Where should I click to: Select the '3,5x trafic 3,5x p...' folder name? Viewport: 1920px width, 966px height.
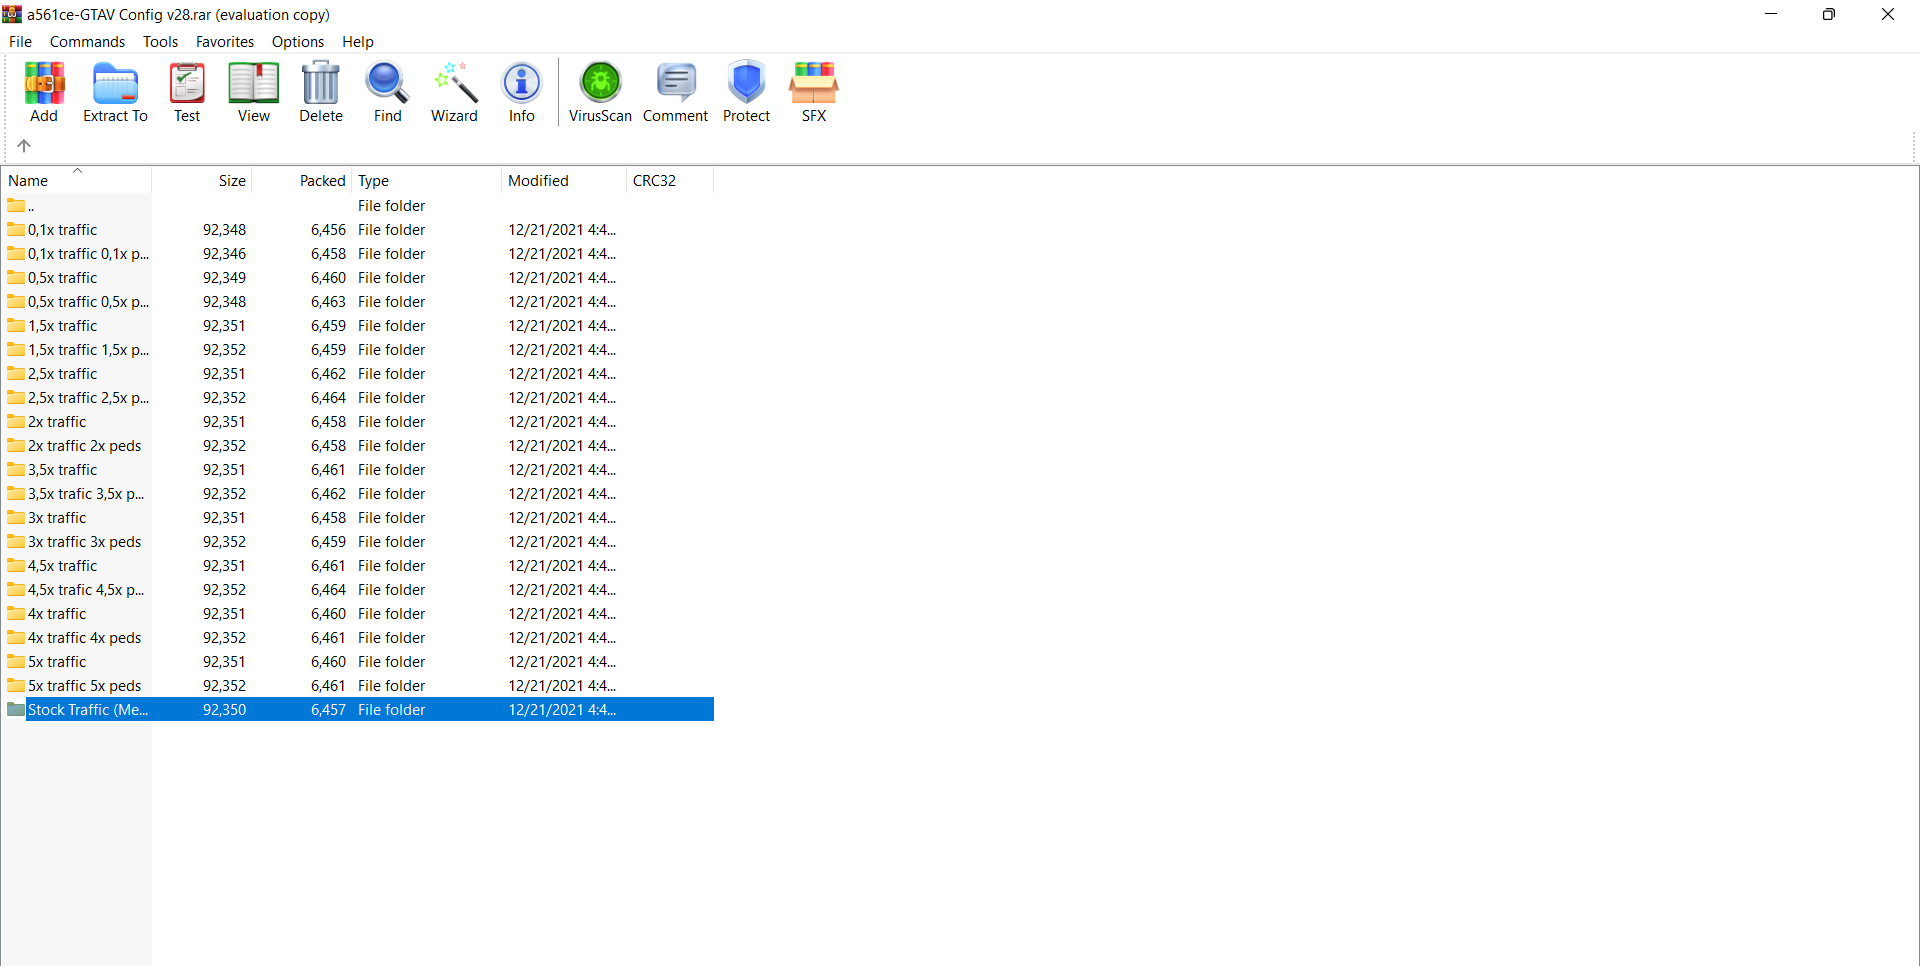pos(86,494)
